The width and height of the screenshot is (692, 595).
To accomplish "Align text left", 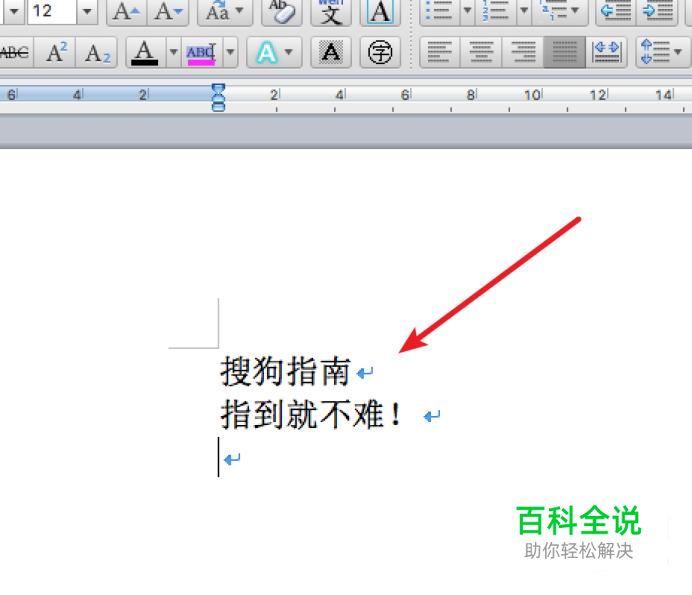I will [x=439, y=52].
